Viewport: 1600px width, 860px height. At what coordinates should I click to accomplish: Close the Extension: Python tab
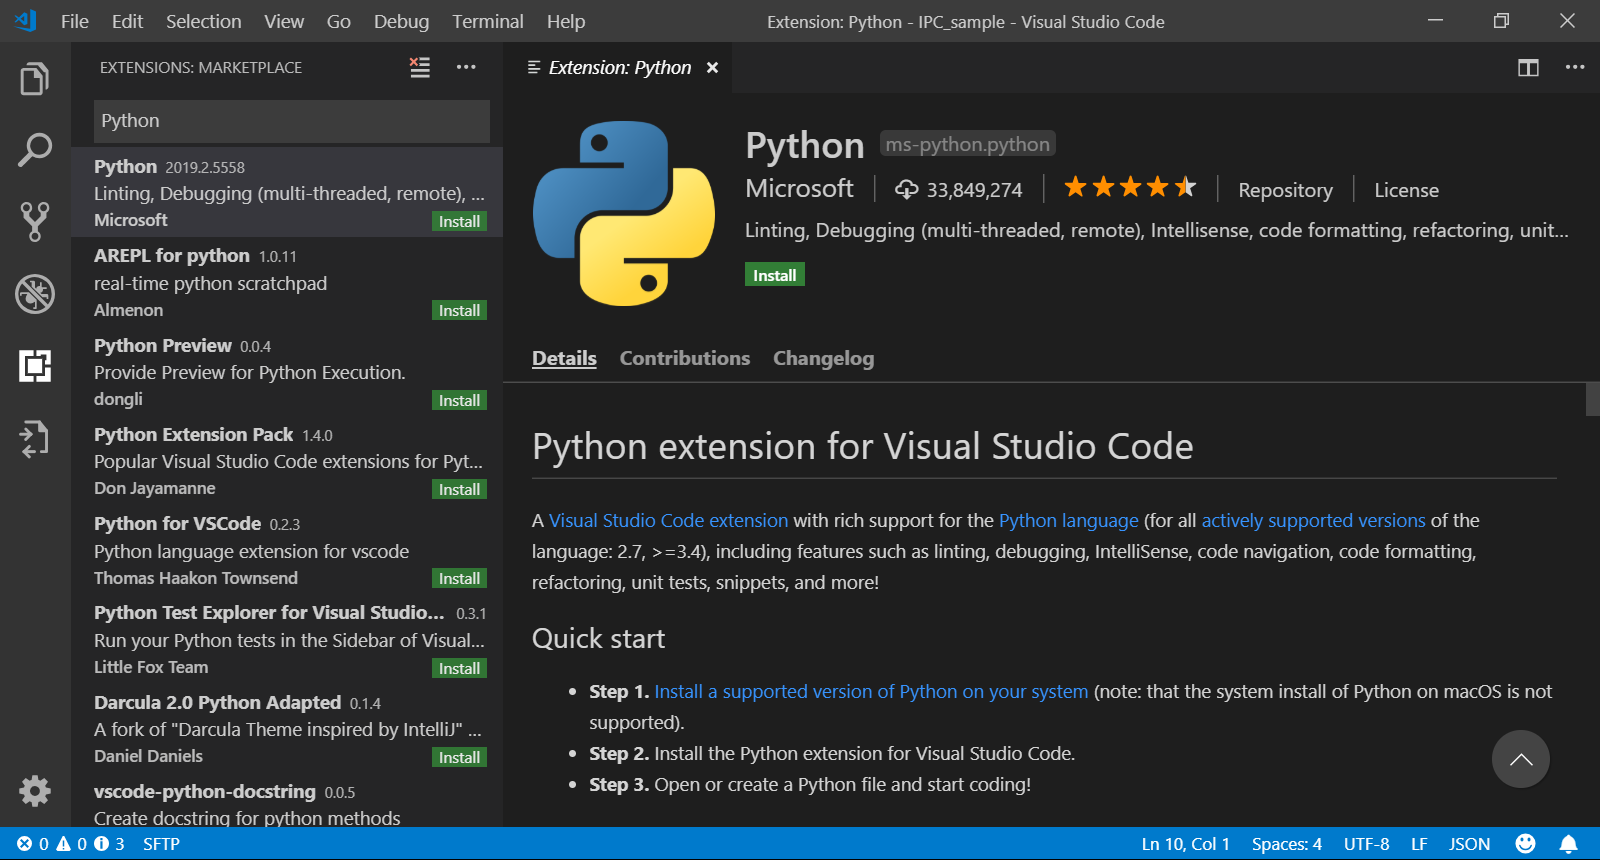coord(712,67)
